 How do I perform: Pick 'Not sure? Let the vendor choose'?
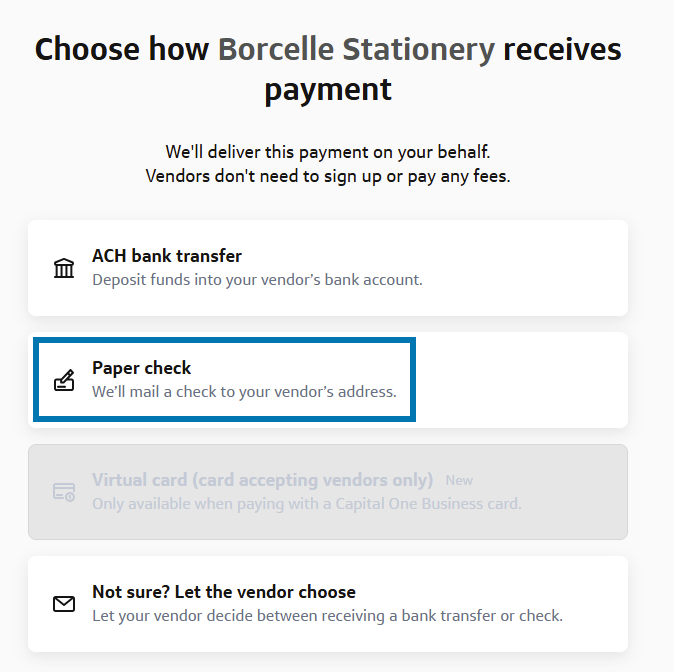click(223, 592)
